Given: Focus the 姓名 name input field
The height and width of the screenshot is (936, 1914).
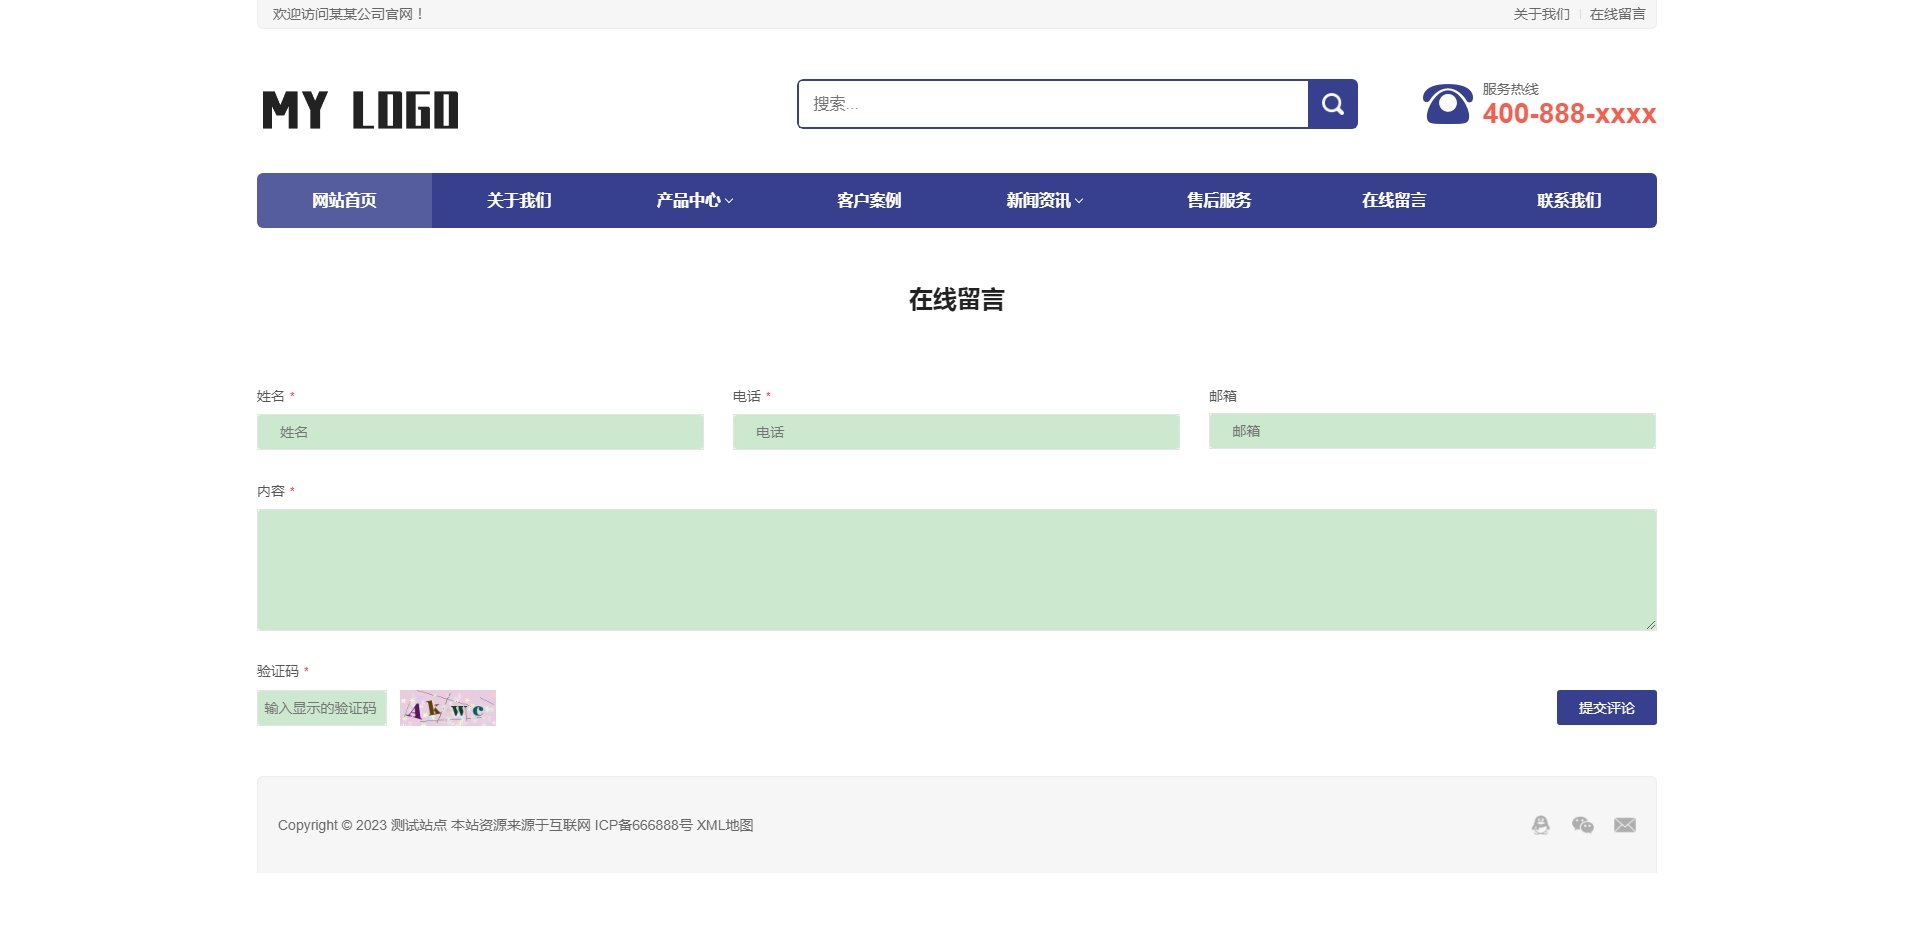Looking at the screenshot, I should coord(480,432).
